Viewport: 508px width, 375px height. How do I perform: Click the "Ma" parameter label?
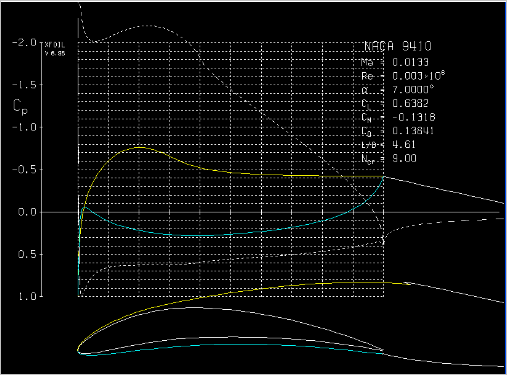pos(367,62)
